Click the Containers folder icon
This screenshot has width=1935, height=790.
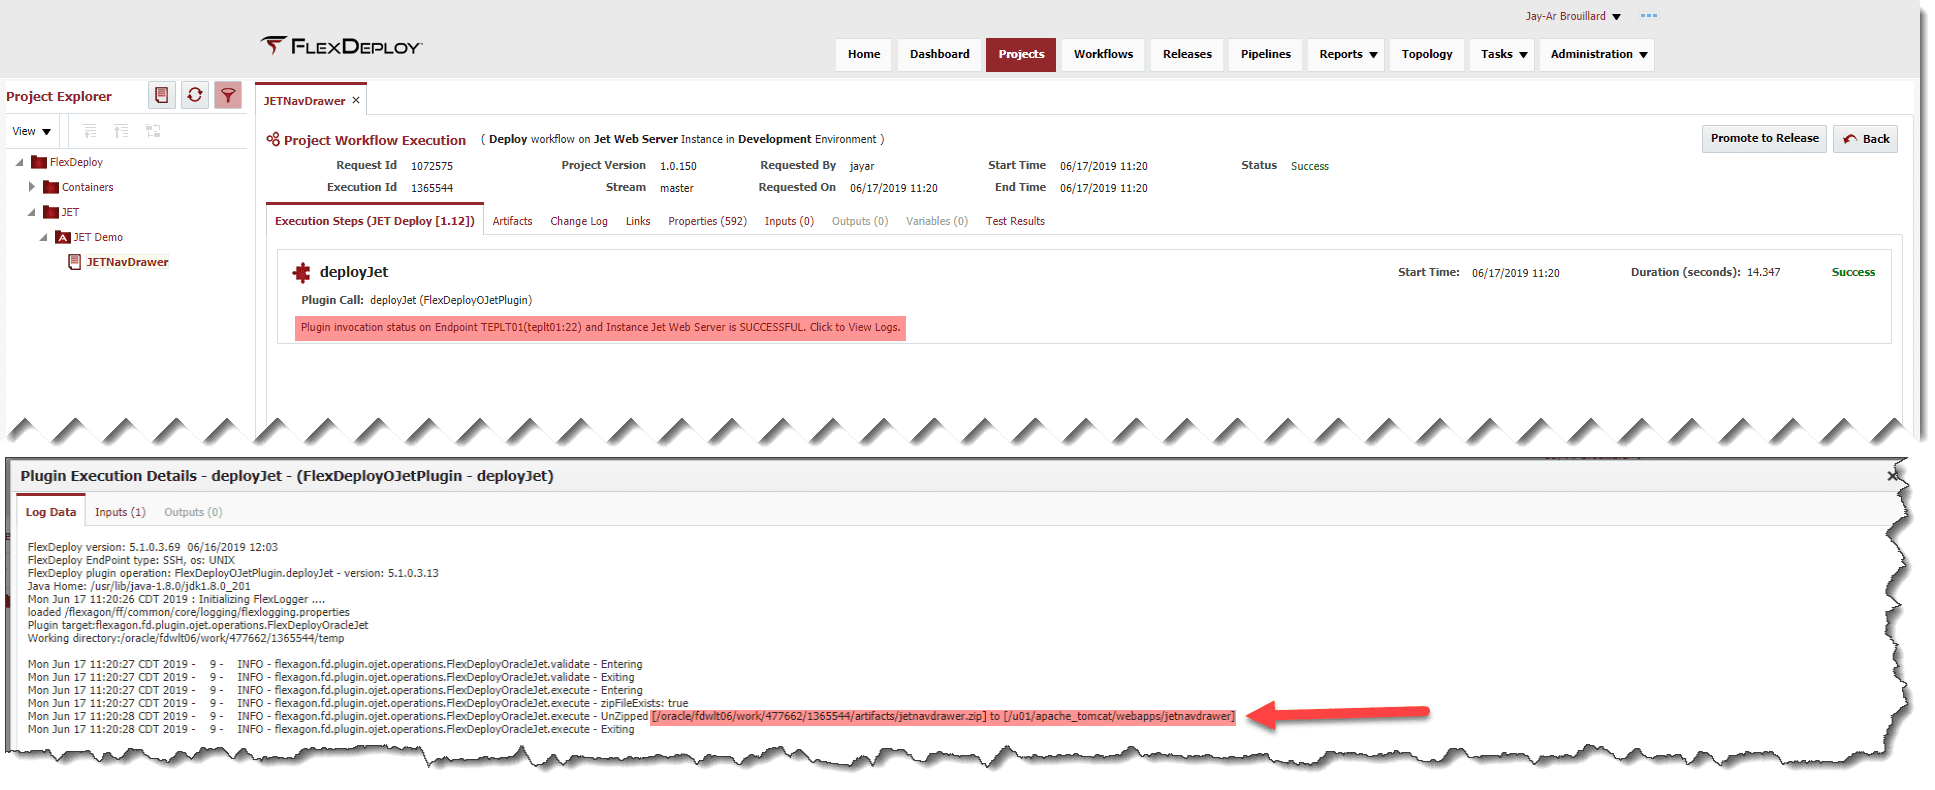click(51, 187)
